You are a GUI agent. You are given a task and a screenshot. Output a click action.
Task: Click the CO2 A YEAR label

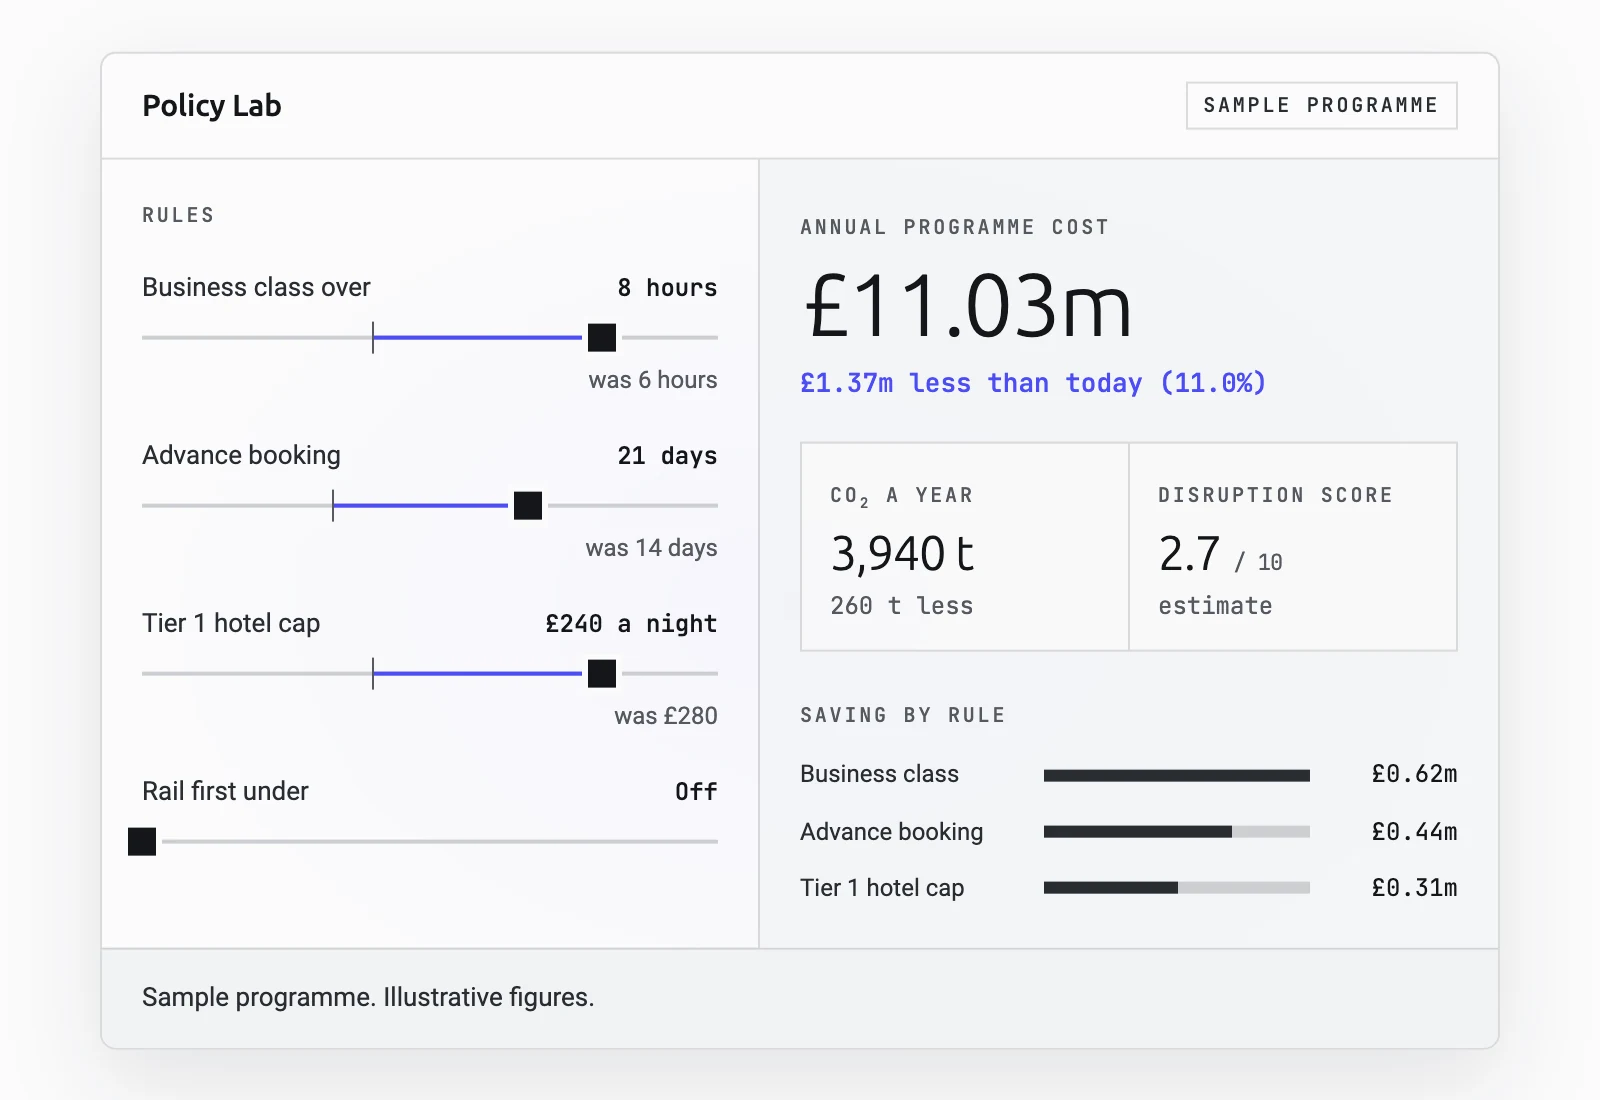pos(901,496)
